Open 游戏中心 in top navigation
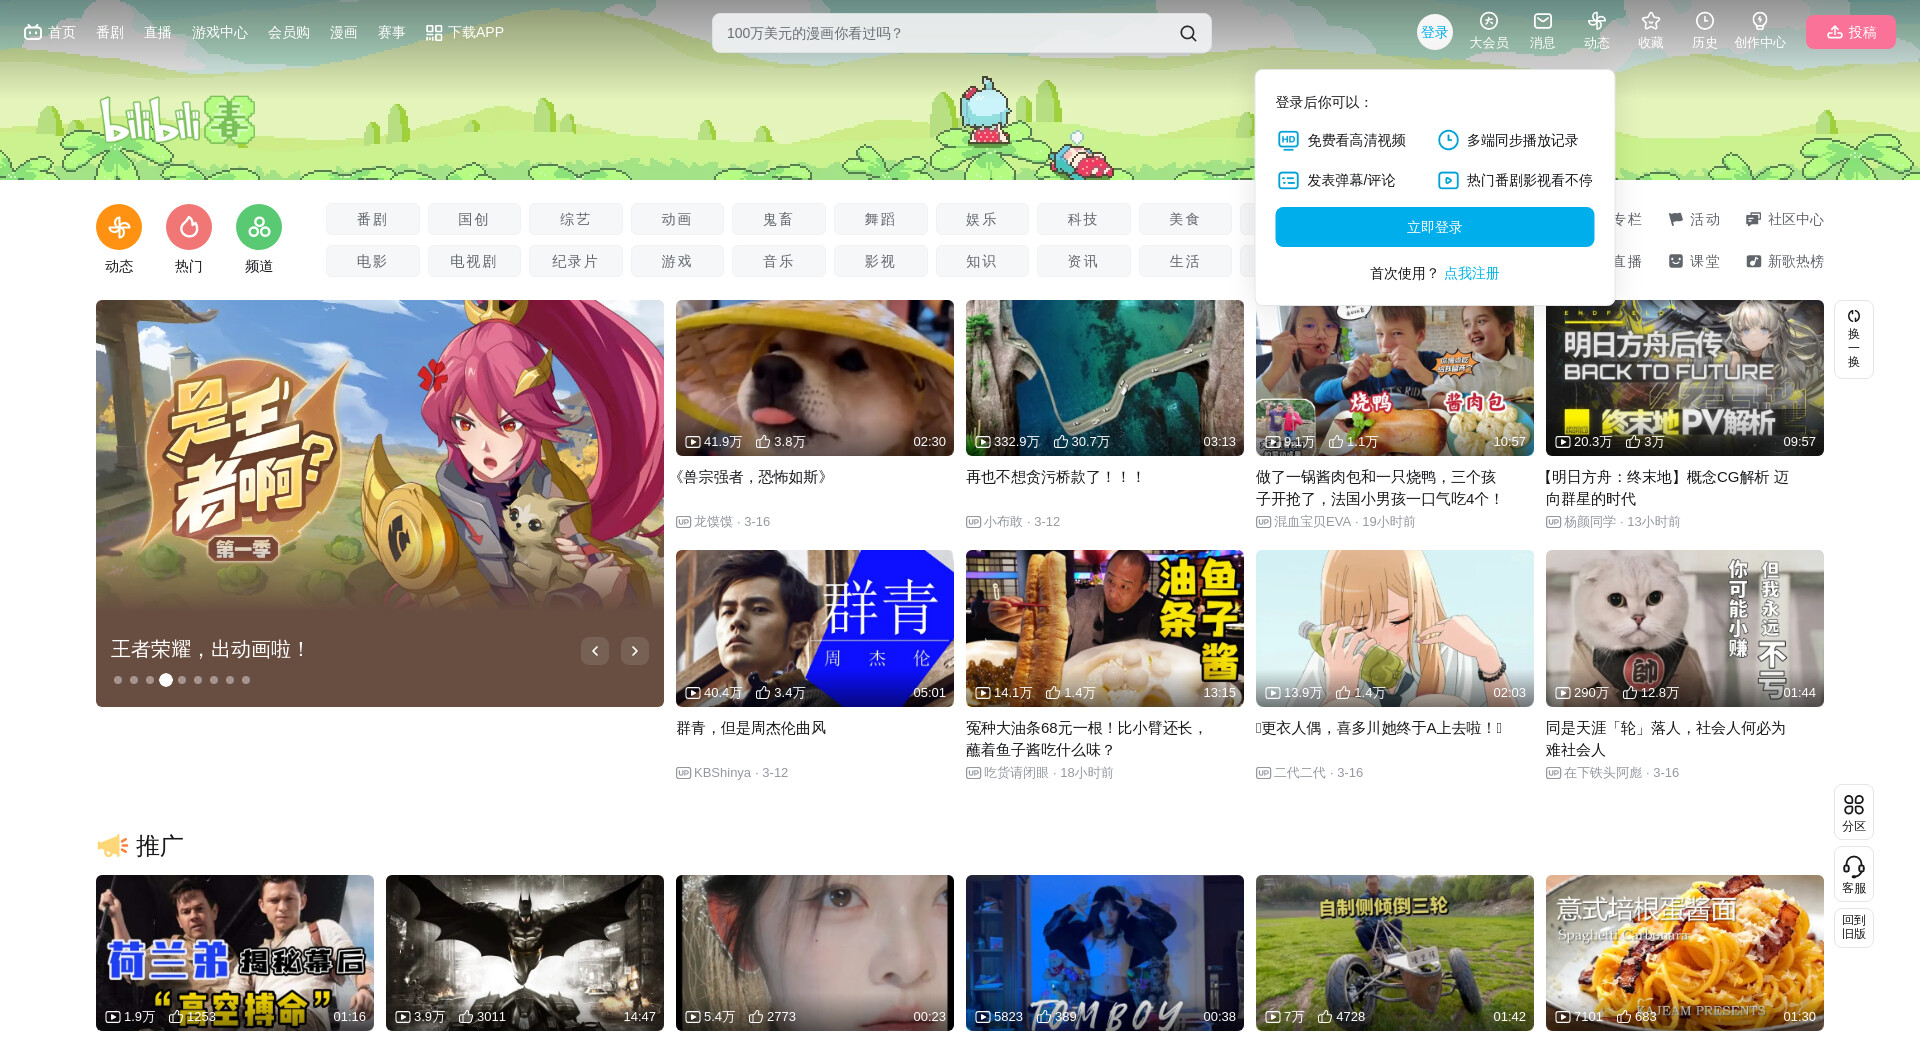 tap(220, 32)
